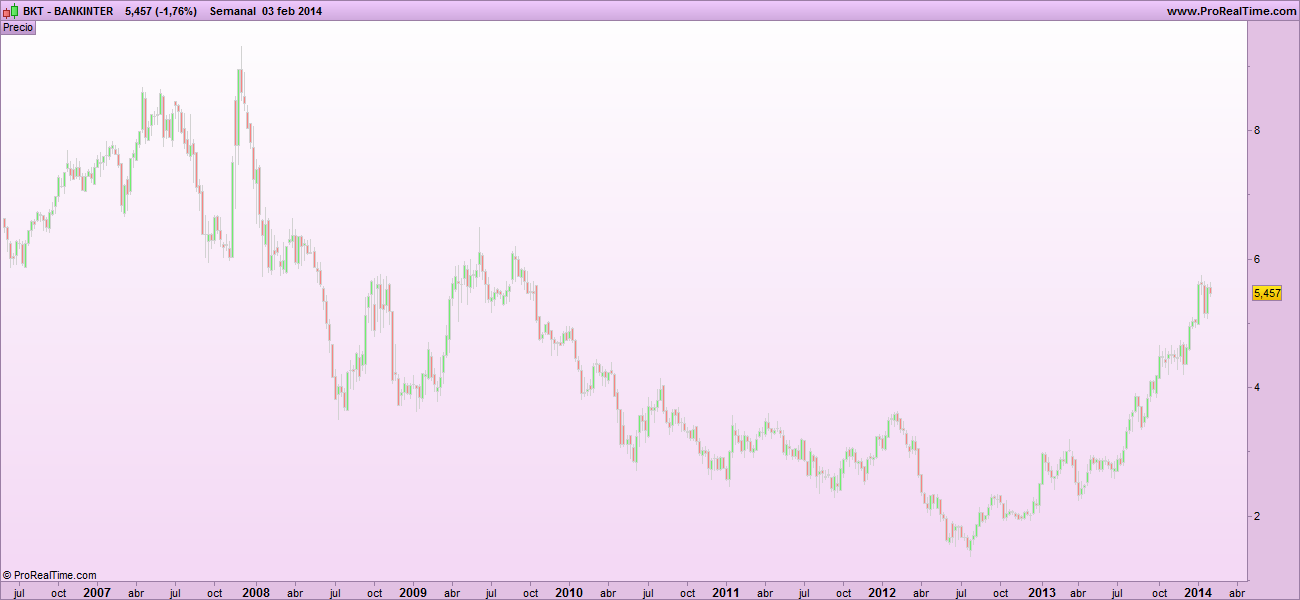Click the 6 level on price axis

(x=1257, y=259)
